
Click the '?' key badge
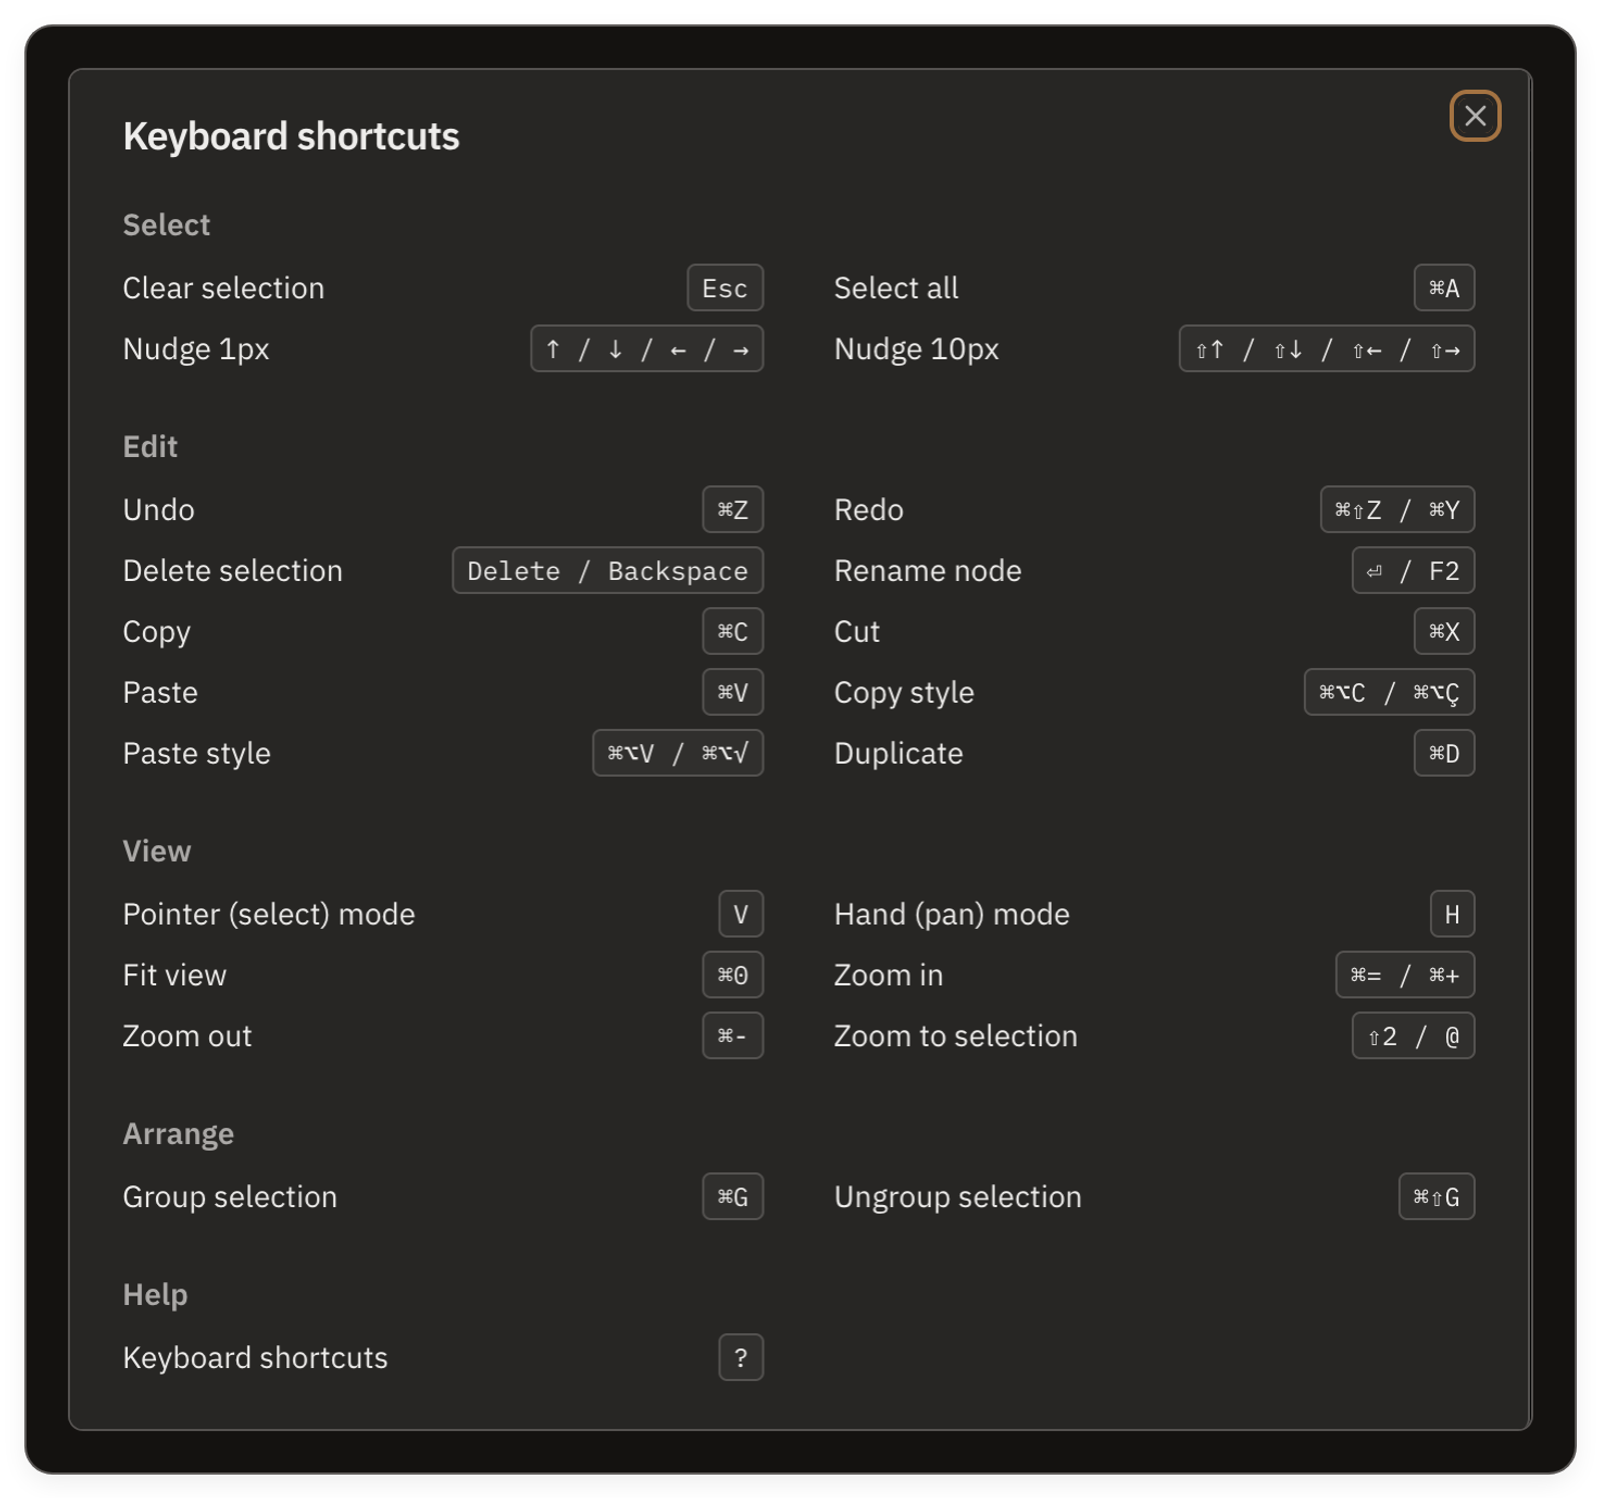[x=740, y=1359]
